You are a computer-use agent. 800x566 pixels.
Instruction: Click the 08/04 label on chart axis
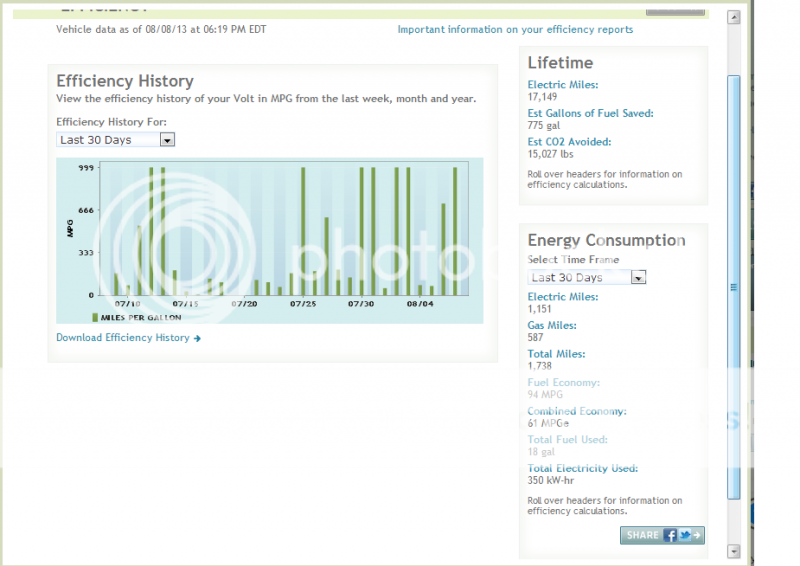click(x=420, y=304)
